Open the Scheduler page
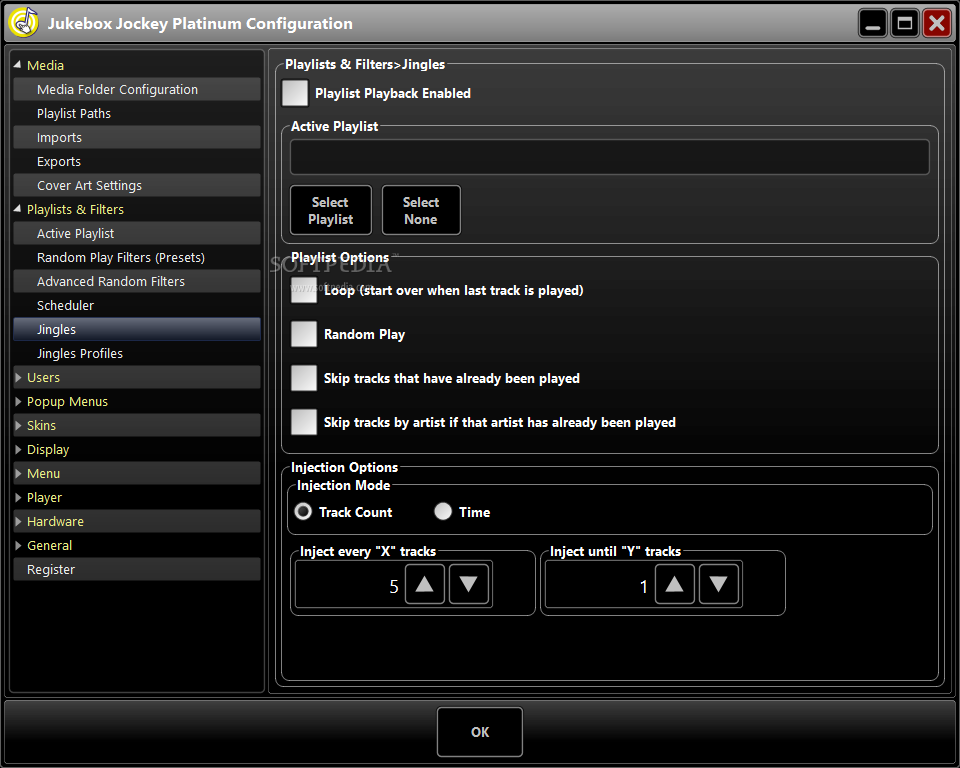Screen dimensions: 960x768 tap(137, 305)
